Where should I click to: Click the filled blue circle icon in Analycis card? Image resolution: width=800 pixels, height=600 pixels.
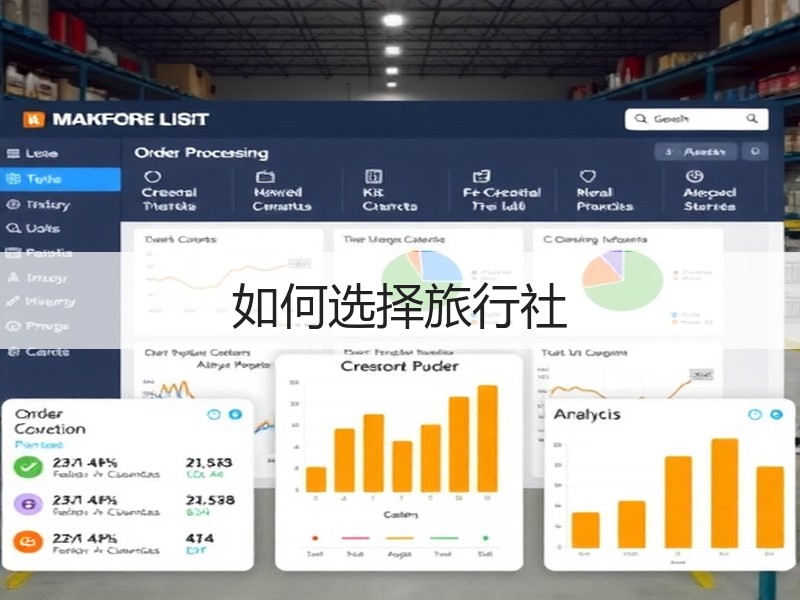[x=776, y=415]
